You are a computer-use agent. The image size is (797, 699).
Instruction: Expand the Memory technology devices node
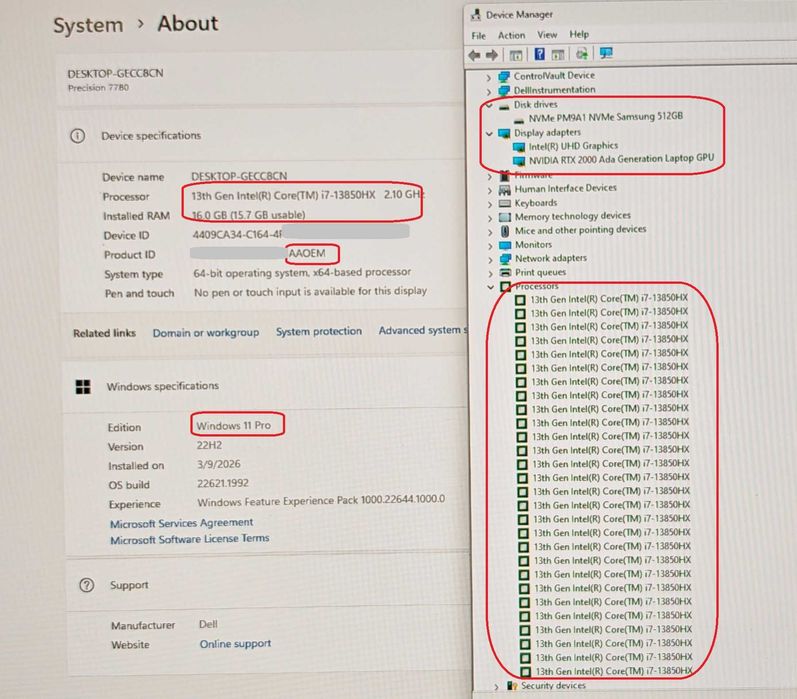490,218
